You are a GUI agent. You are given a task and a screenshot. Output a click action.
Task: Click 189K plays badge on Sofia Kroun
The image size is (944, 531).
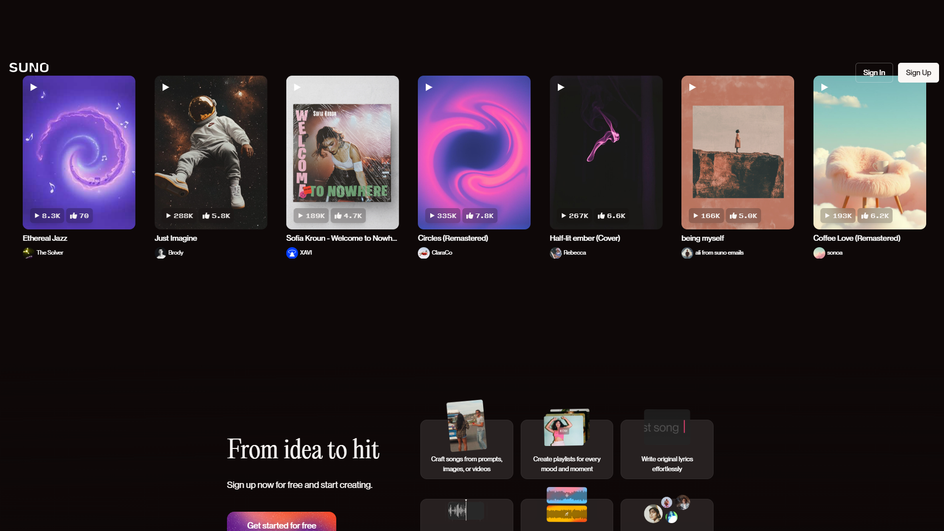pos(311,216)
